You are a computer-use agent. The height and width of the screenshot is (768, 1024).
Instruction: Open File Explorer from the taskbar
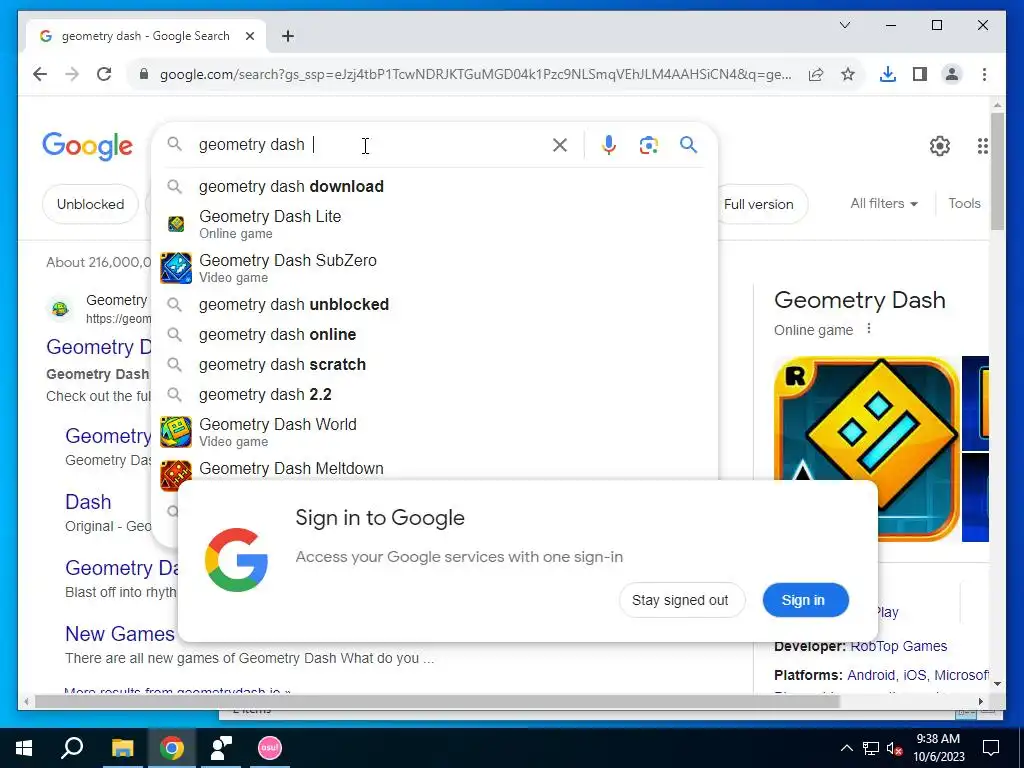point(122,748)
